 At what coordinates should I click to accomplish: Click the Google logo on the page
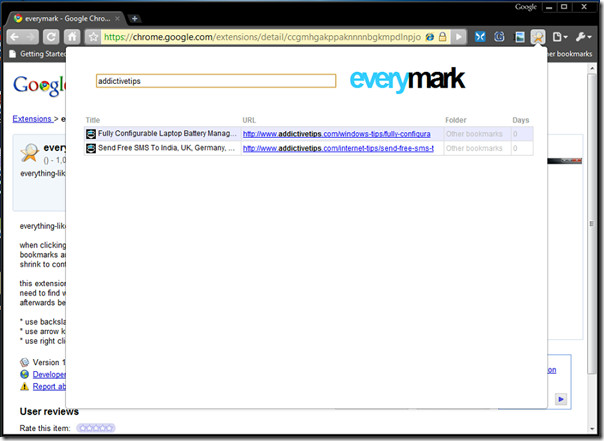pyautogui.click(x=39, y=86)
